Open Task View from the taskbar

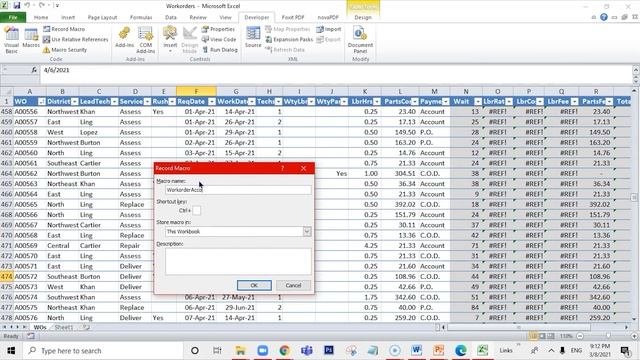click(x=217, y=351)
